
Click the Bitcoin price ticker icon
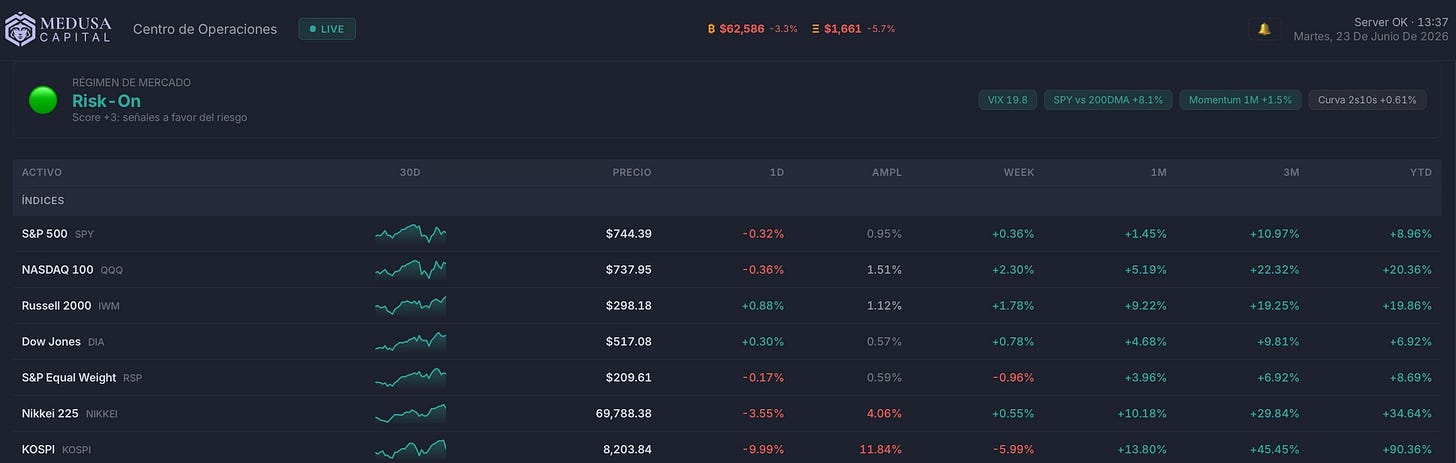[711, 29]
